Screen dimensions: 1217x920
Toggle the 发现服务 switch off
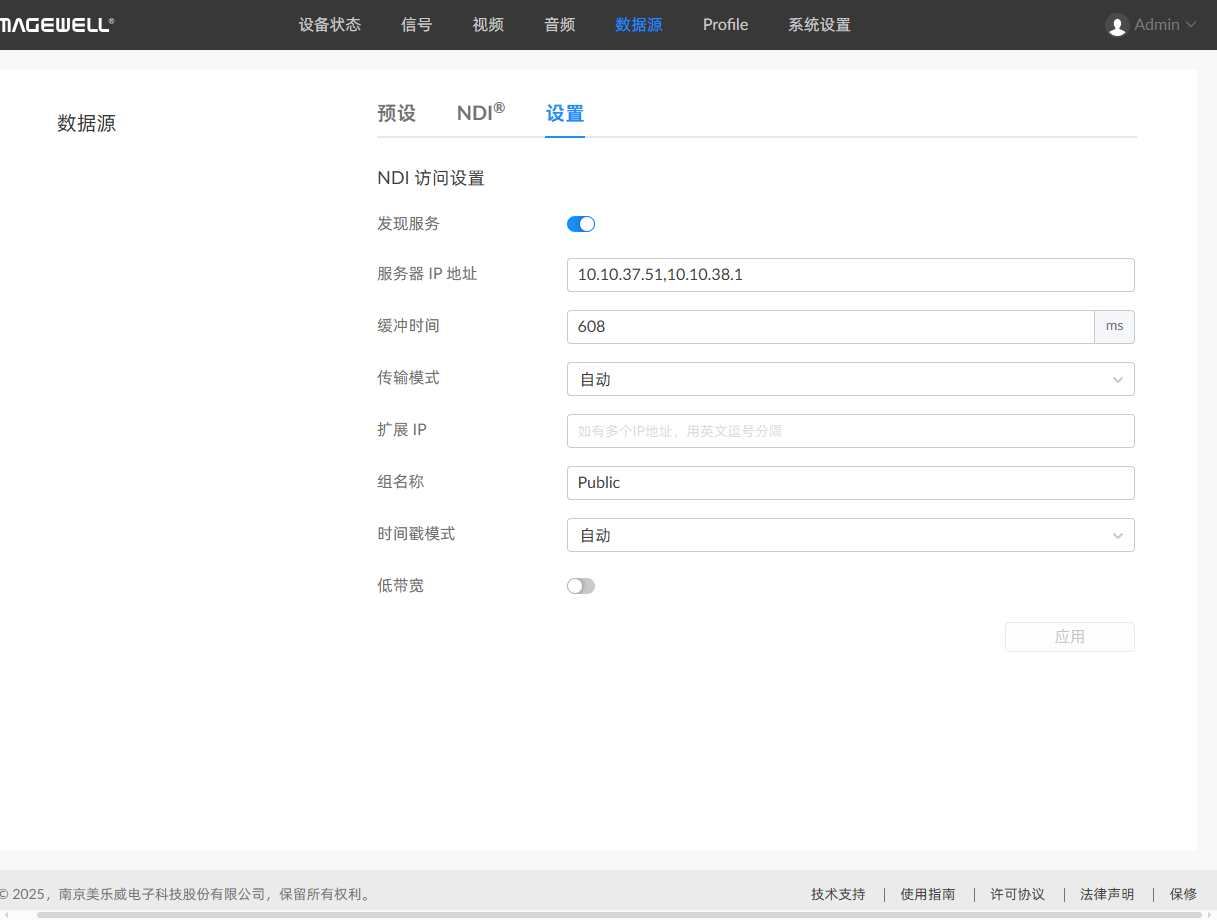click(581, 224)
